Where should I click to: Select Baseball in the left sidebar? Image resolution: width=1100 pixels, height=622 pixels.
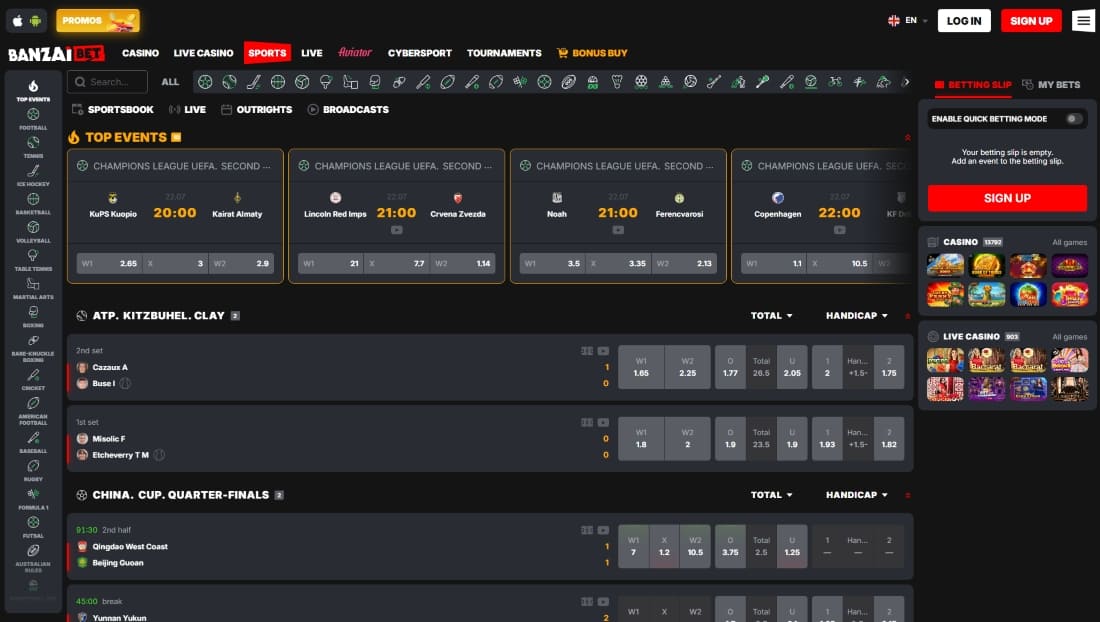click(x=33, y=442)
